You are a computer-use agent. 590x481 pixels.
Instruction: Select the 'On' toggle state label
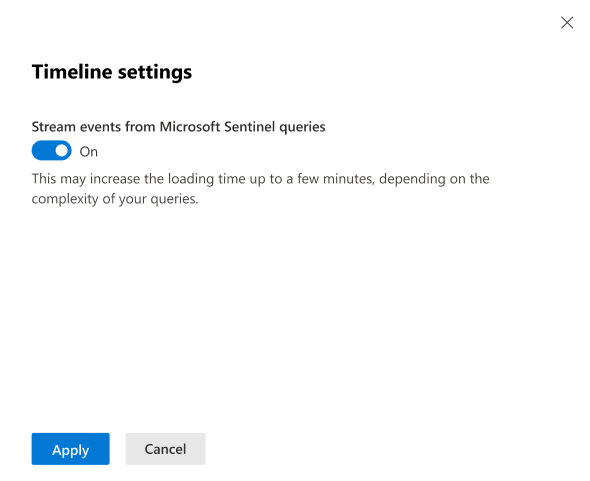pyautogui.click(x=89, y=152)
